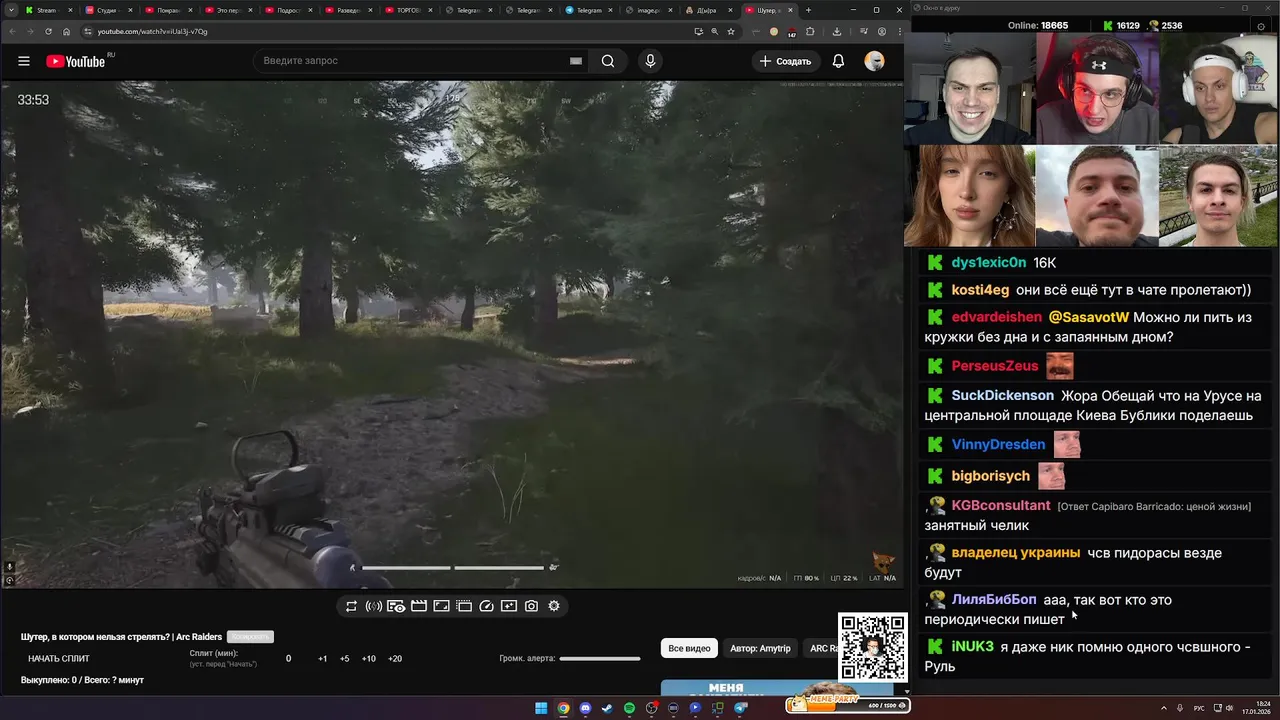This screenshot has height=720, width=1280.
Task: Click the dotted window icon in the player toolbar
Action: [x=464, y=606]
